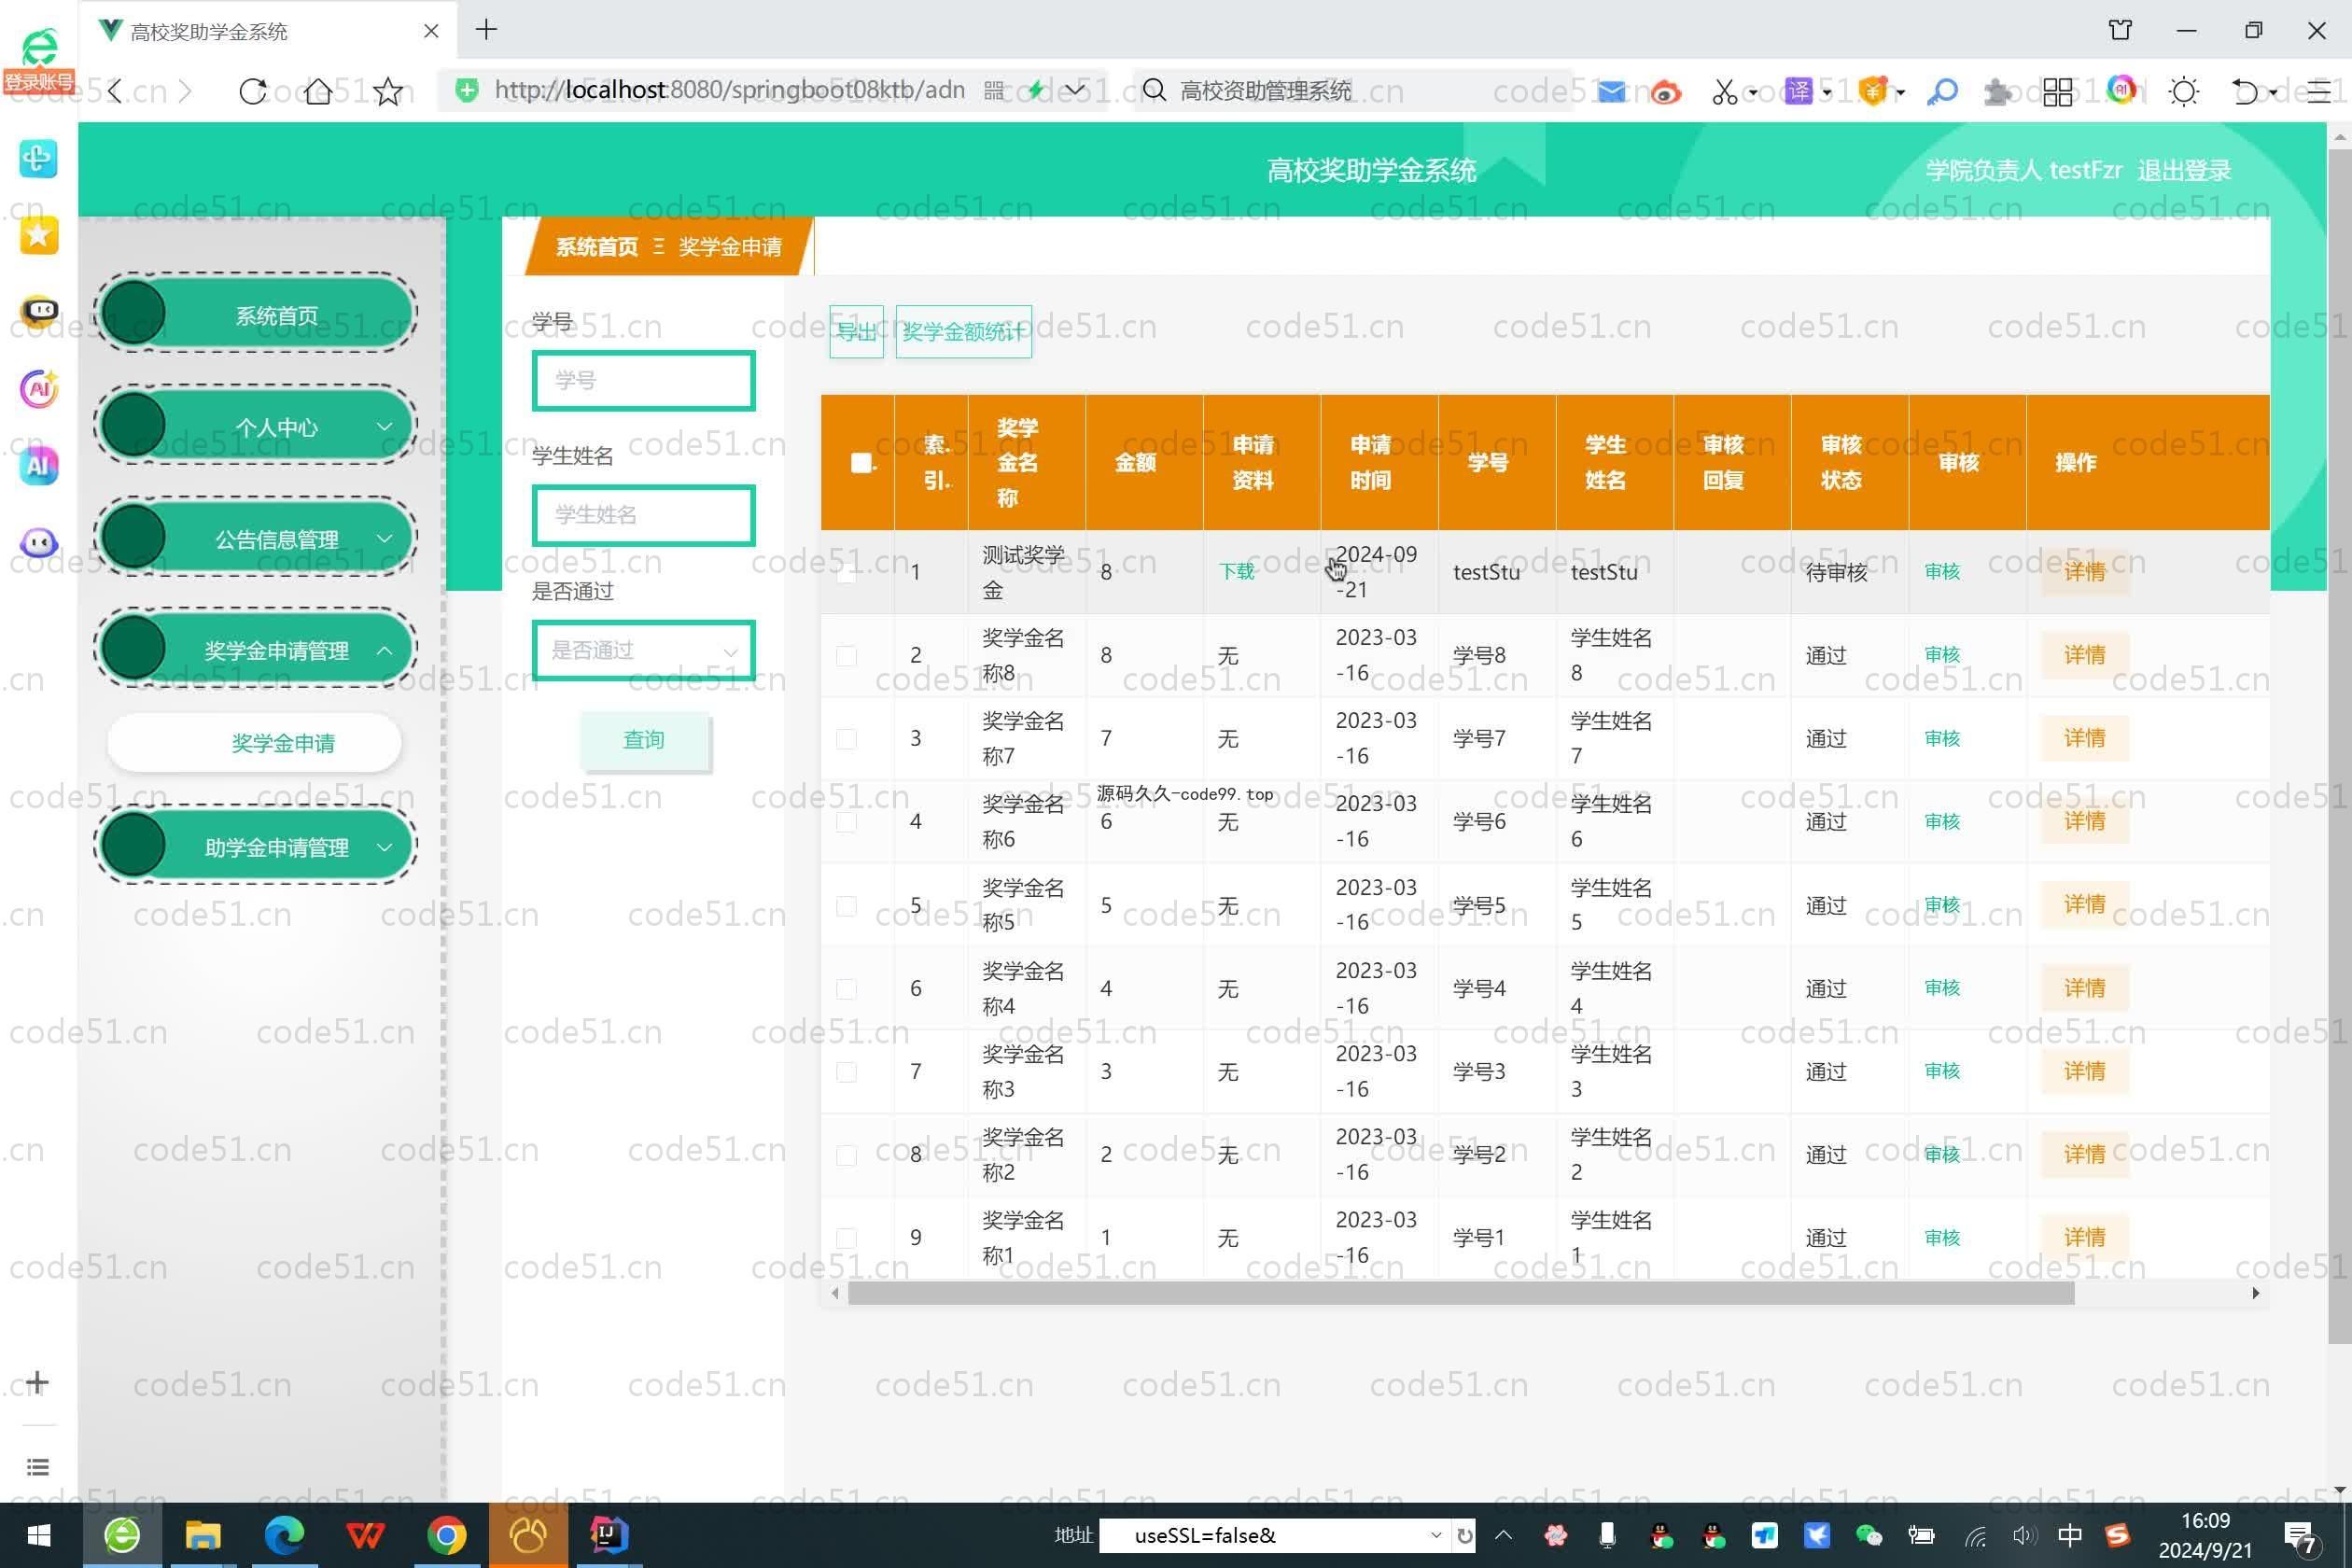Screen dimensions: 2352x1568
Task: Click the undo arrow icon in toolbar
Action: tap(2244, 92)
